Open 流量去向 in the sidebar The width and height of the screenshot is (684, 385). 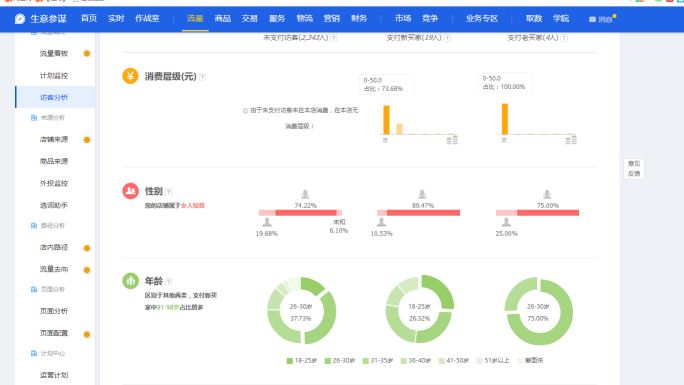click(54, 269)
